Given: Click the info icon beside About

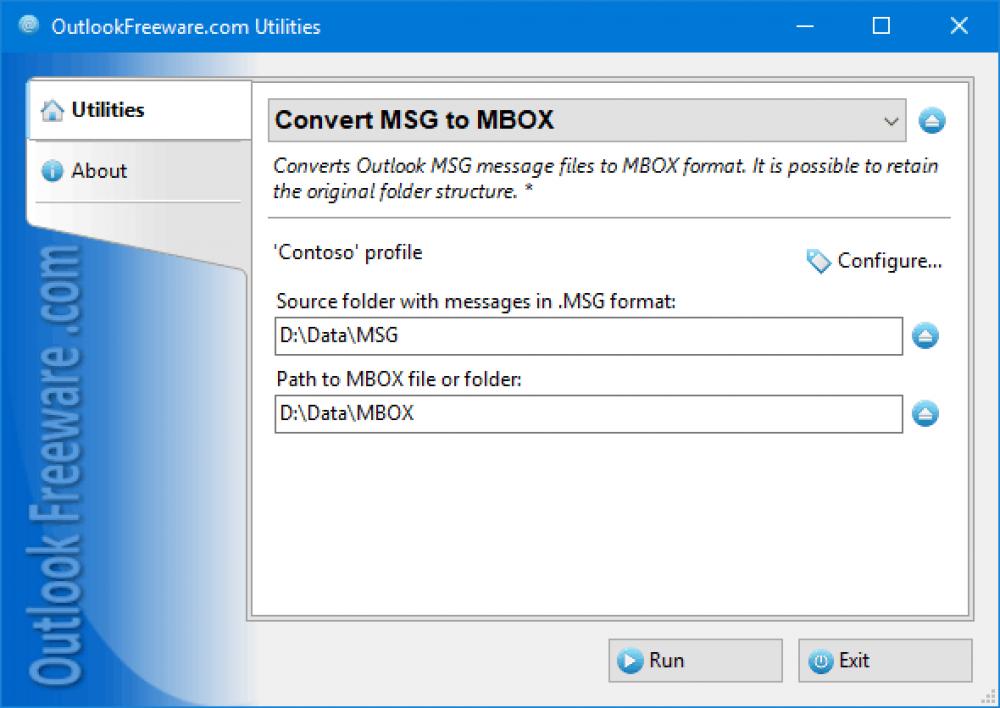Looking at the screenshot, I should (x=51, y=170).
